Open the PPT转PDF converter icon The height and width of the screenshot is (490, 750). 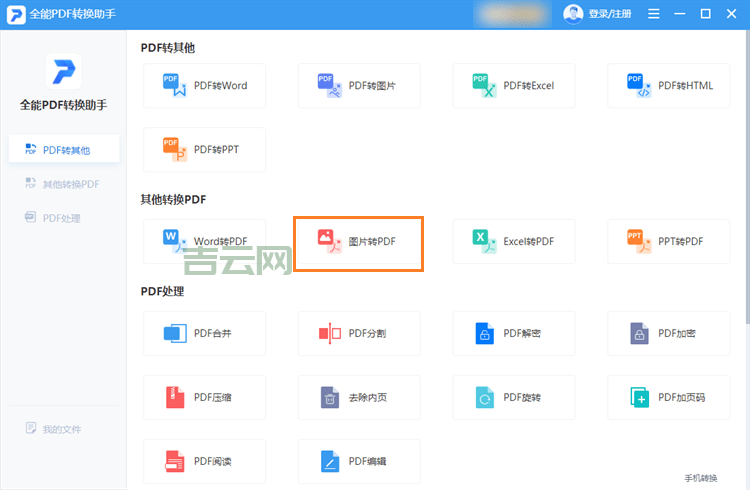coord(639,241)
